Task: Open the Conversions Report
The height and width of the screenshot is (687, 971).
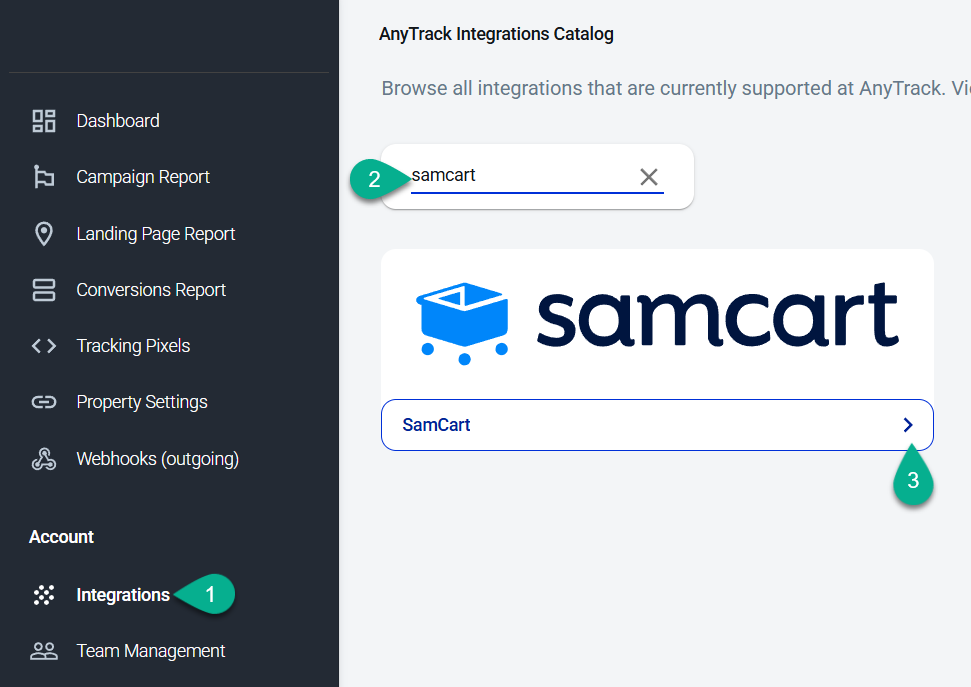Action: coord(151,290)
